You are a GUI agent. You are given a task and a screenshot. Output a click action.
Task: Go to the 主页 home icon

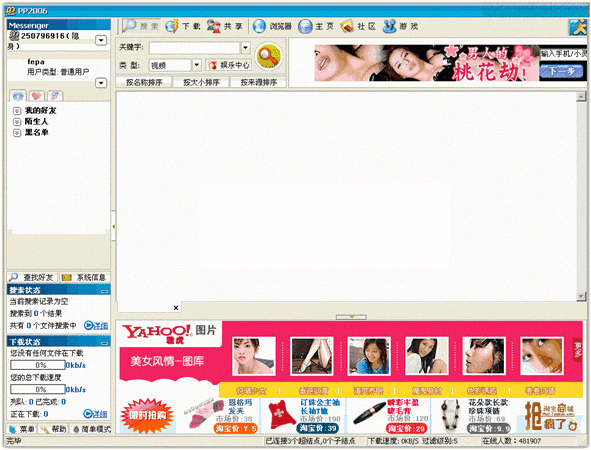[x=317, y=26]
